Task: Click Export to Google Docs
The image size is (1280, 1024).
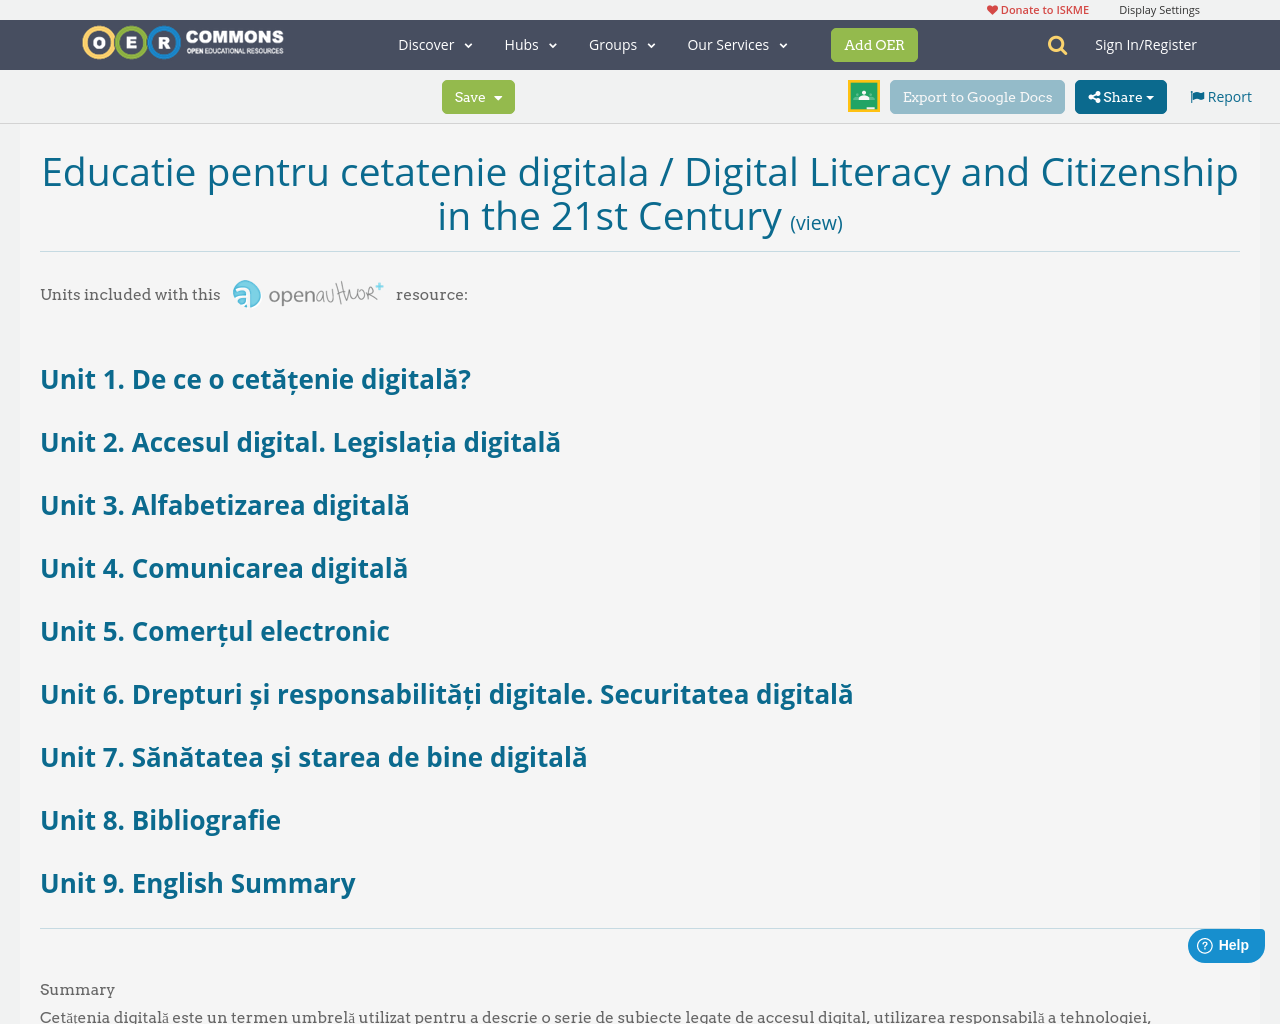Action: [x=977, y=96]
